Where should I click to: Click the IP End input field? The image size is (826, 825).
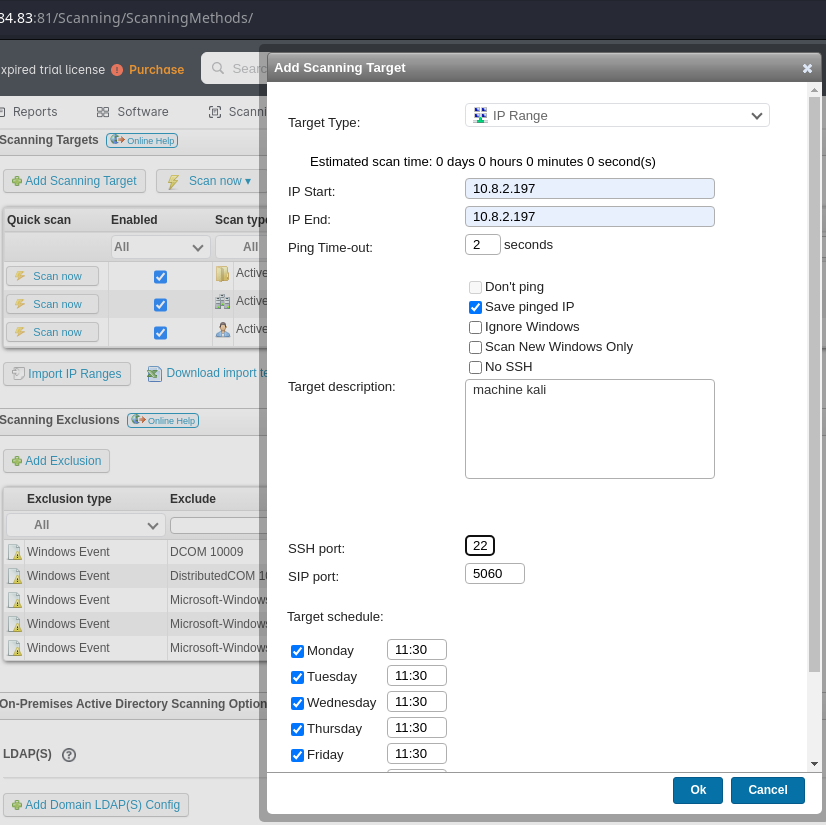589,217
